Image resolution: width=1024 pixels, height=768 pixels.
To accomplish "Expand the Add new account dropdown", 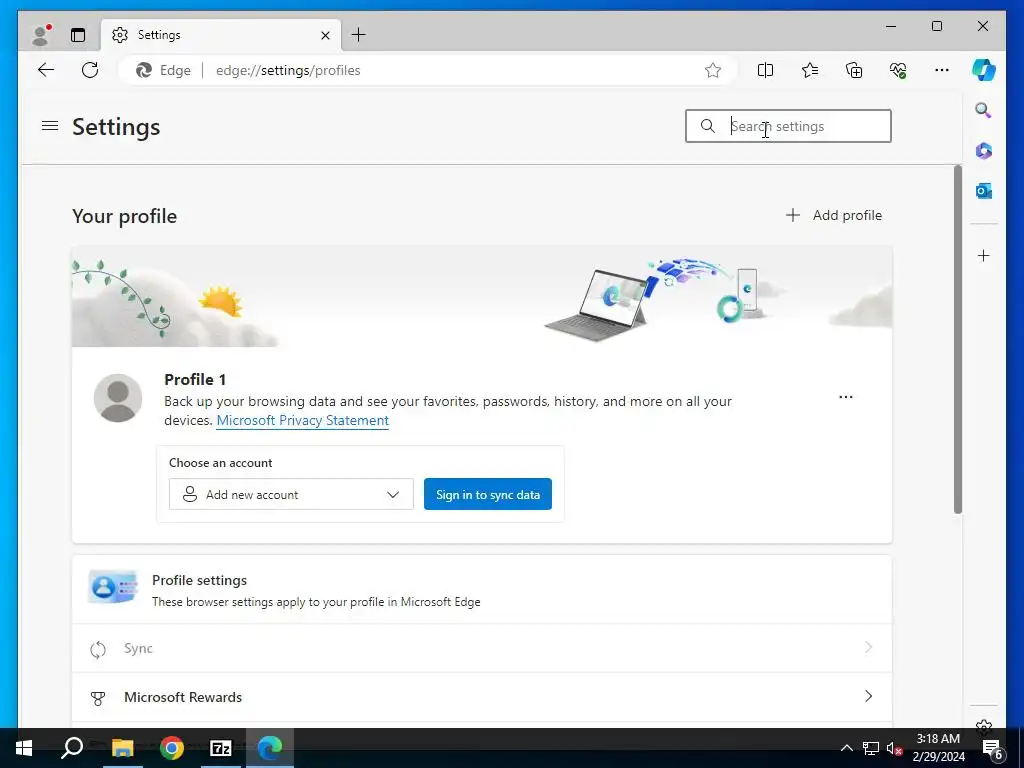I will (x=291, y=494).
